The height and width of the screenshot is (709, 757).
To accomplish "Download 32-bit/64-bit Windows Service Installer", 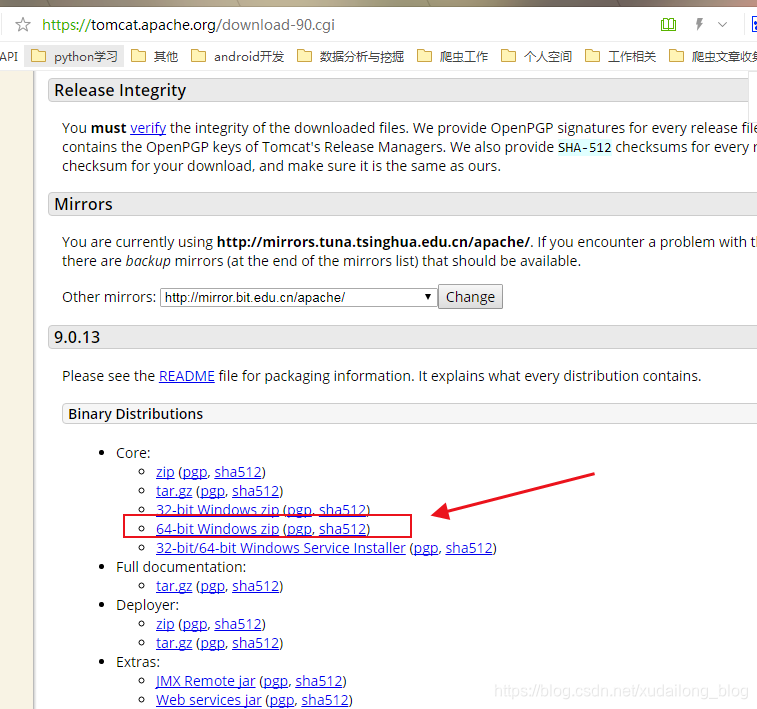I will [280, 548].
